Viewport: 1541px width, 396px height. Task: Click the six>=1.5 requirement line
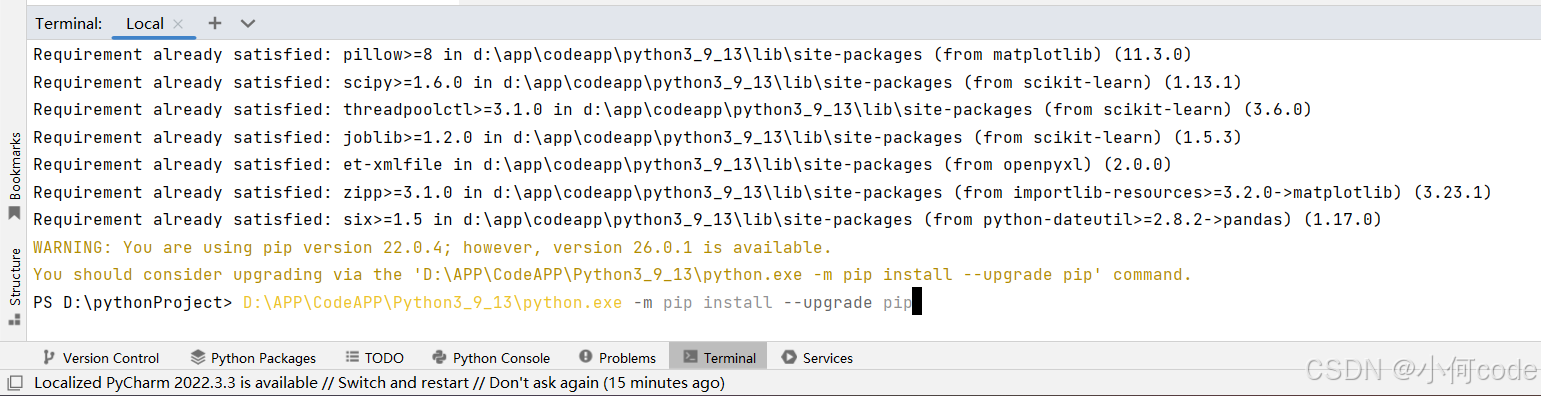[x=708, y=219]
